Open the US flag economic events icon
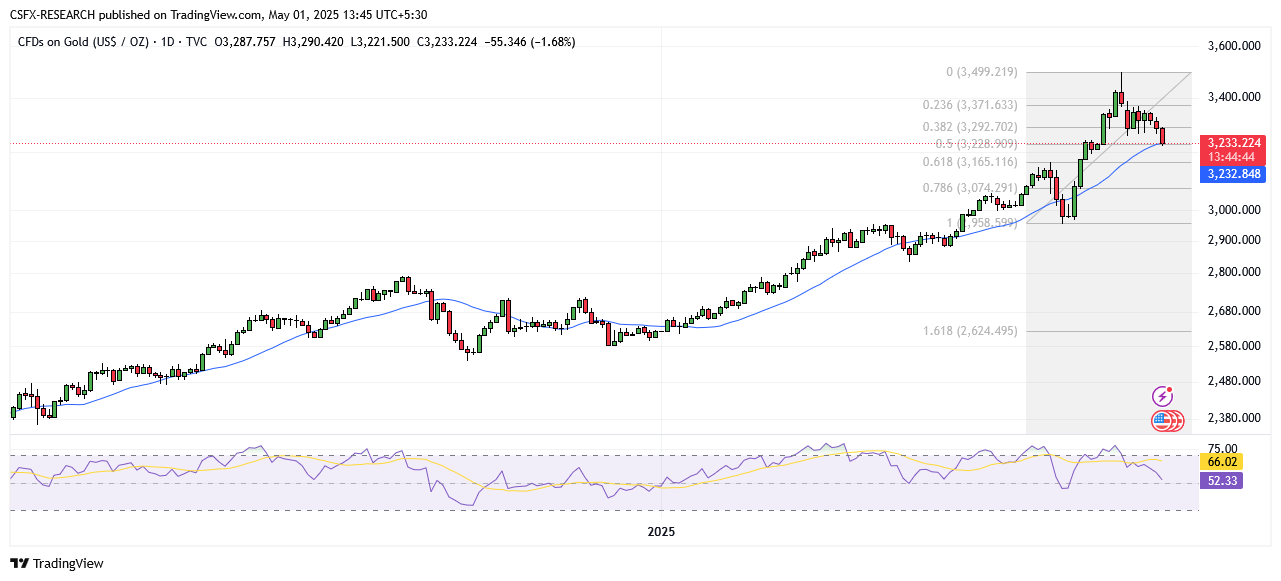 (1162, 420)
